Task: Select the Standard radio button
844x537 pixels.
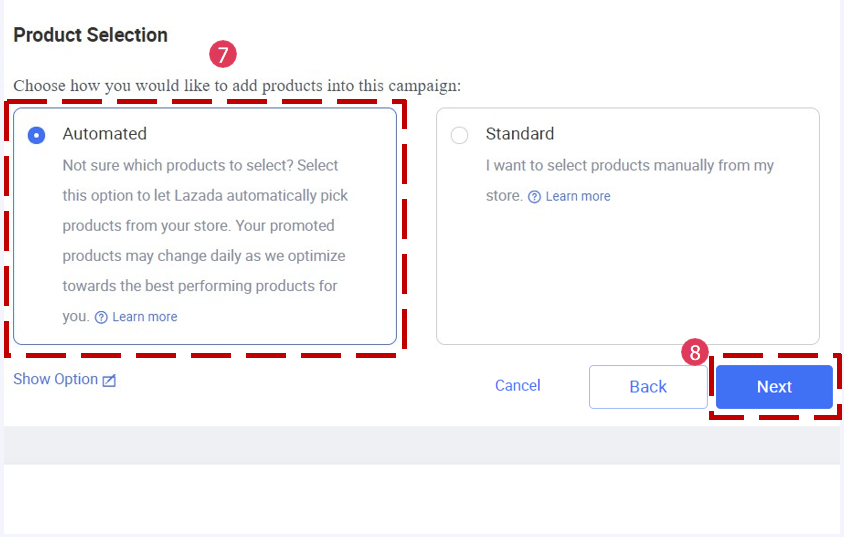Action: (459, 135)
